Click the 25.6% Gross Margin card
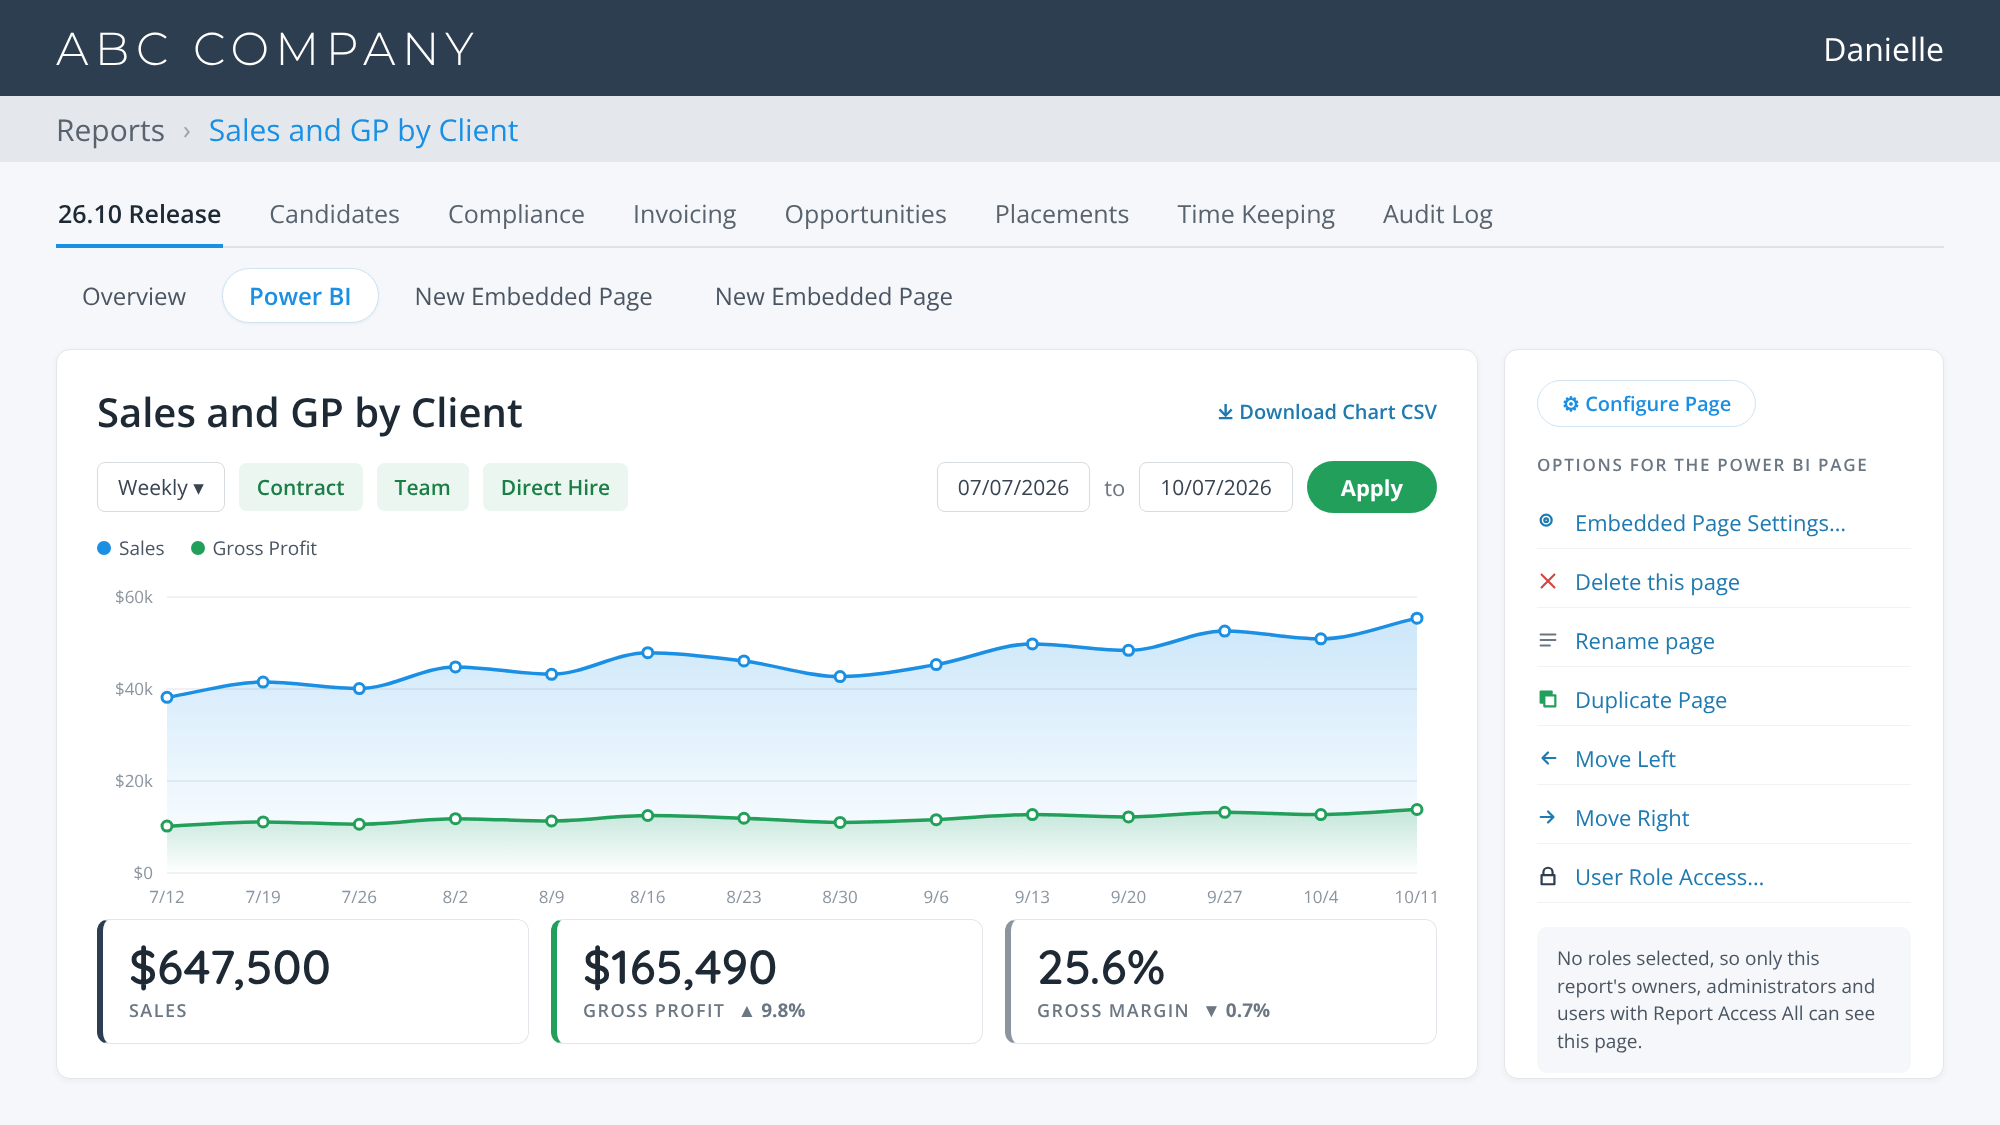This screenshot has width=2000, height=1125. tap(1221, 981)
